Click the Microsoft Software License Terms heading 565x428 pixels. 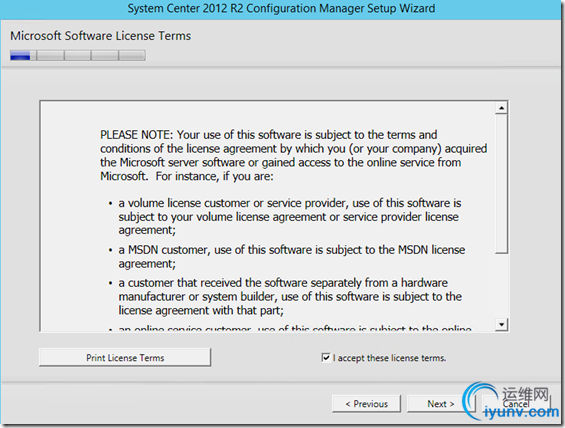pos(101,36)
